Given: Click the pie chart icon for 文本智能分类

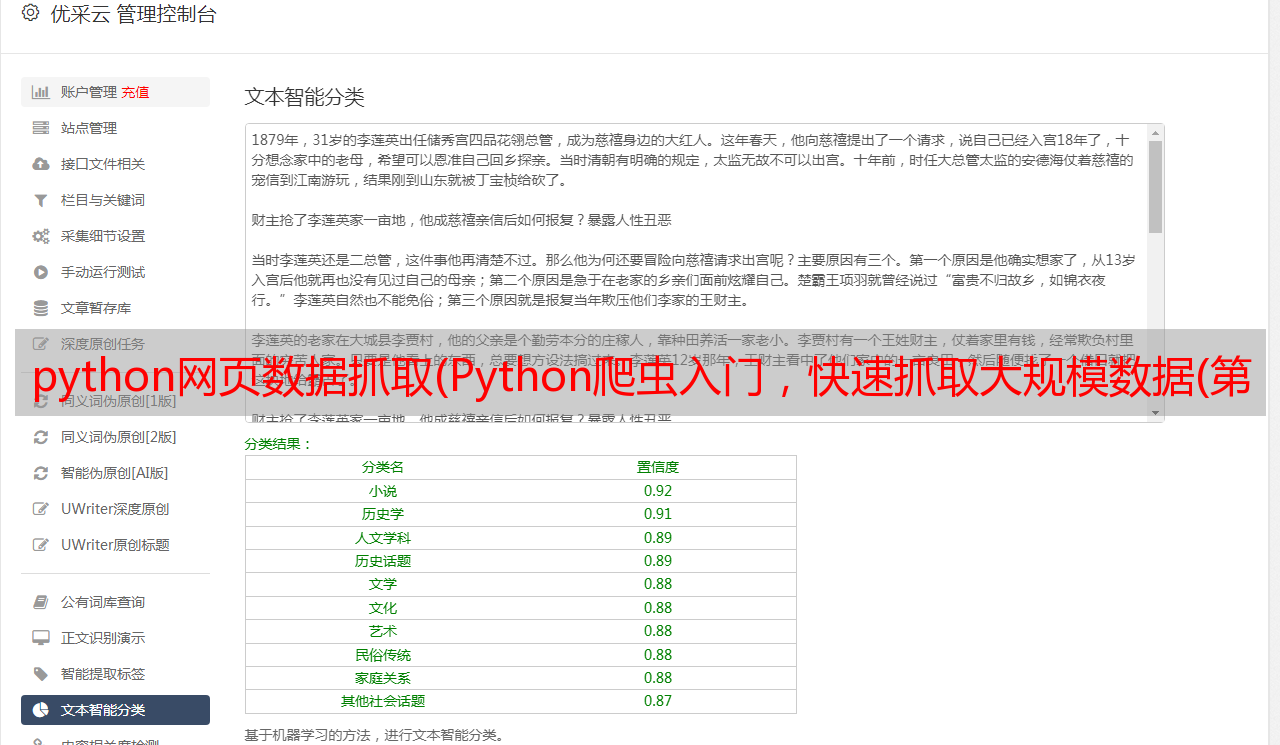Looking at the screenshot, I should point(41,710).
